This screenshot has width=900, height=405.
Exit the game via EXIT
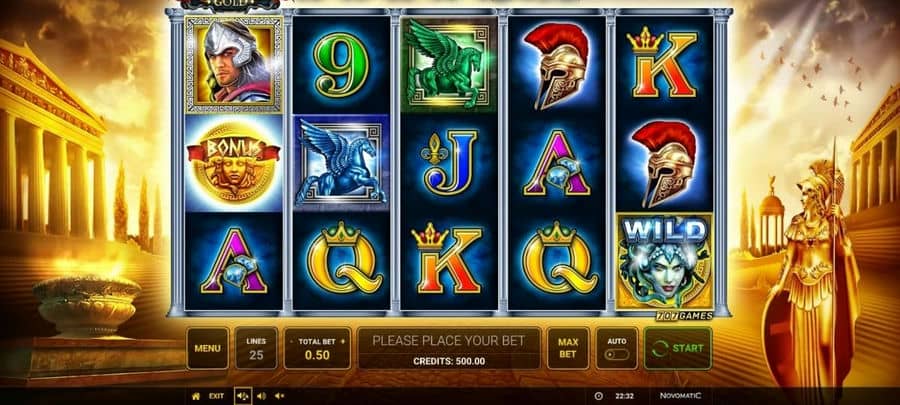click(216, 396)
